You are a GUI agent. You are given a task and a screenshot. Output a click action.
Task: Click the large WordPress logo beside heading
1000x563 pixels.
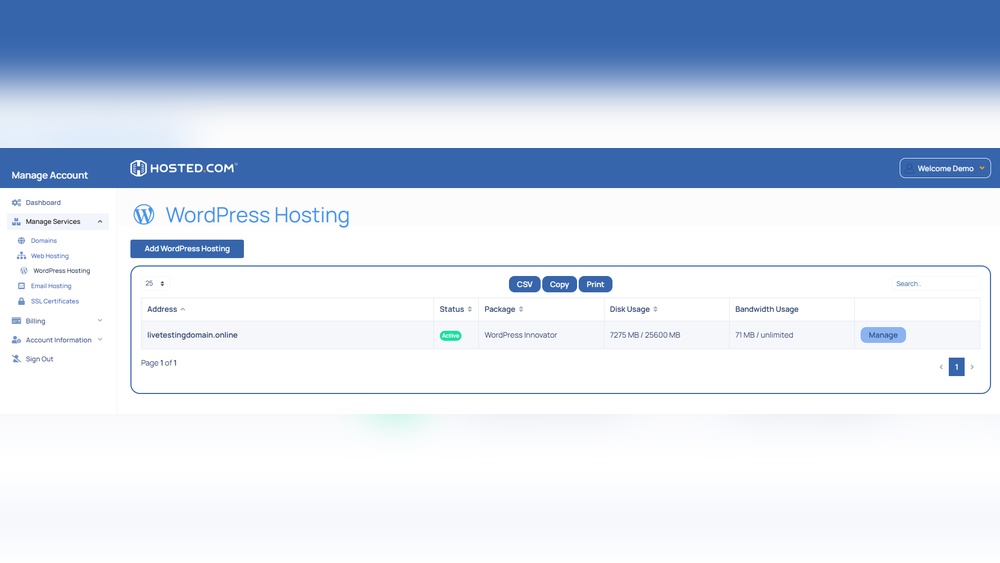[143, 214]
